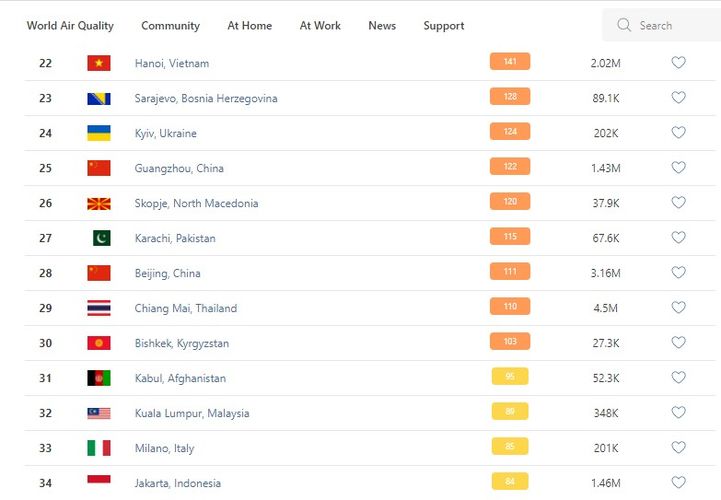
Task: Favorite Hanoi, Vietnam with heart icon
Action: pyautogui.click(x=678, y=63)
